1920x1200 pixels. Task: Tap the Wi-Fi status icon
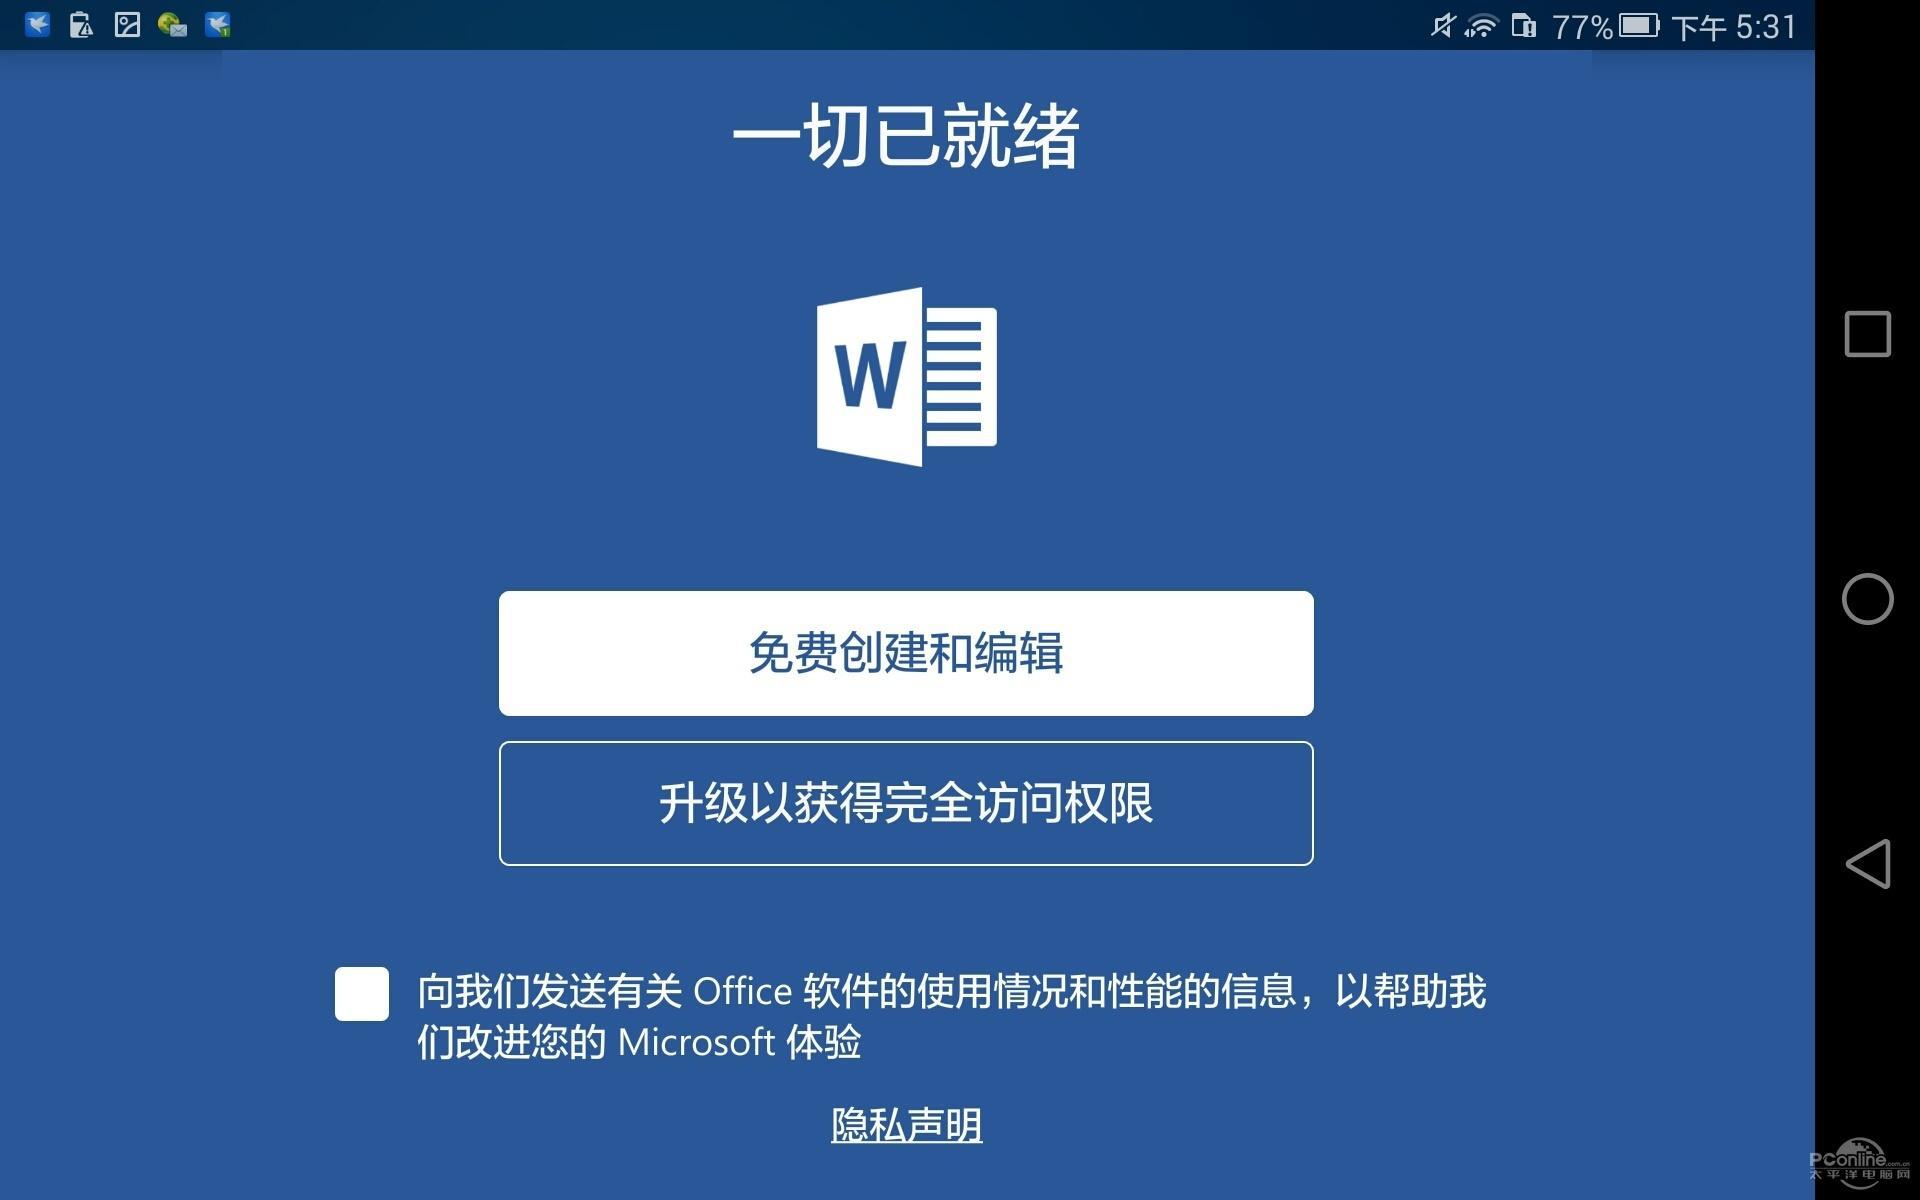[1481, 25]
